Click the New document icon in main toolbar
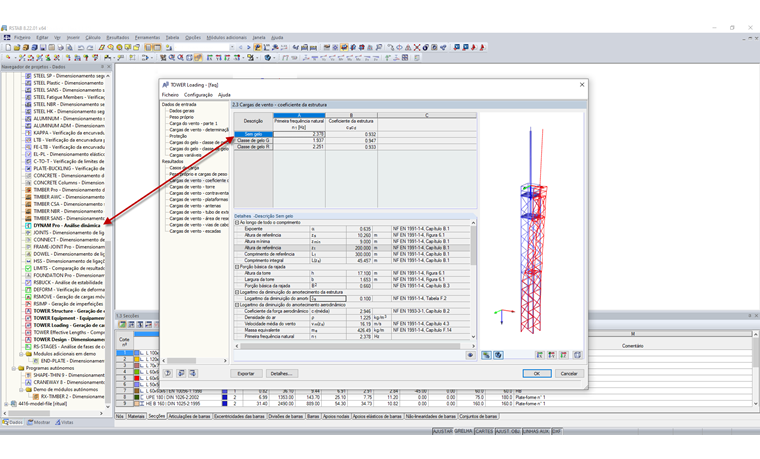 [8, 47]
